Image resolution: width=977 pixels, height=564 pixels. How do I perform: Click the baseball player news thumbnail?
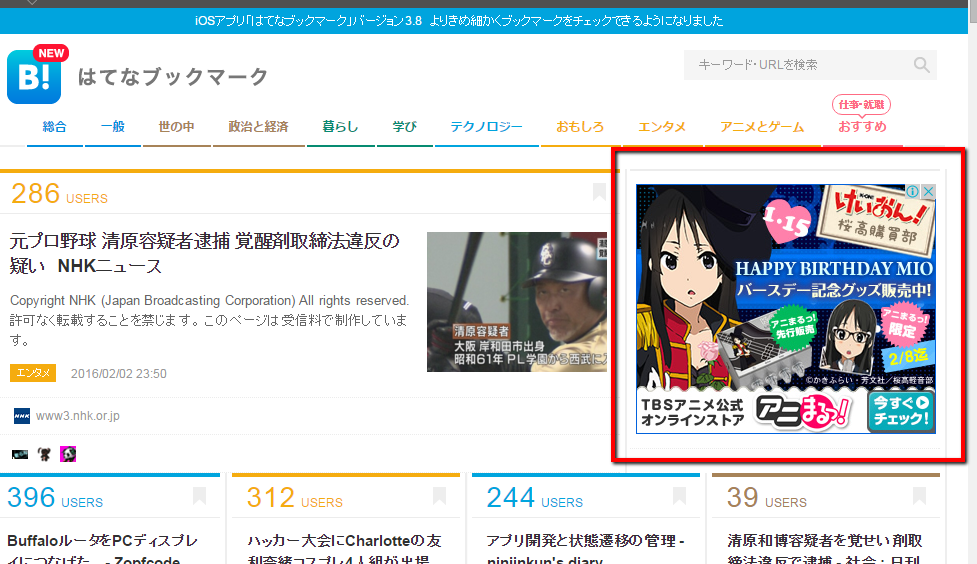pyautogui.click(x=517, y=302)
